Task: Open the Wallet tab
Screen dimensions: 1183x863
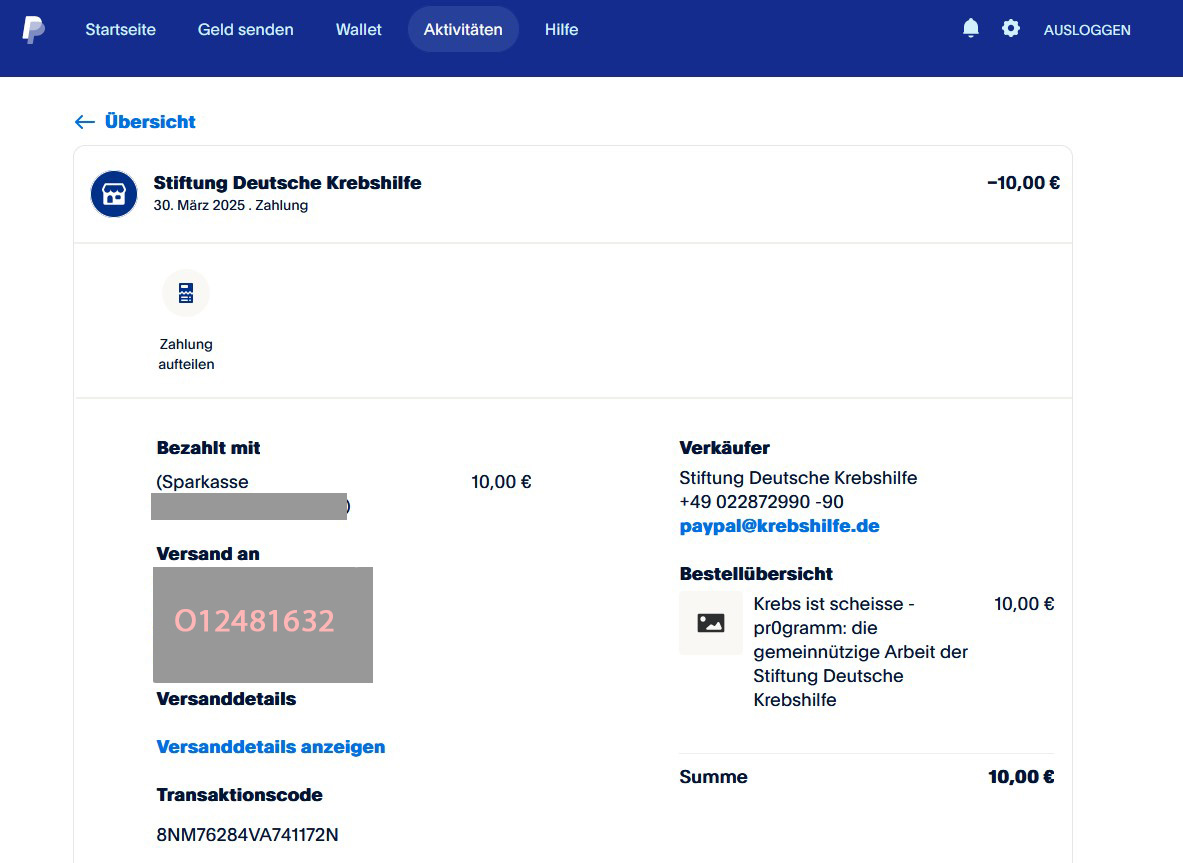Action: (x=358, y=30)
